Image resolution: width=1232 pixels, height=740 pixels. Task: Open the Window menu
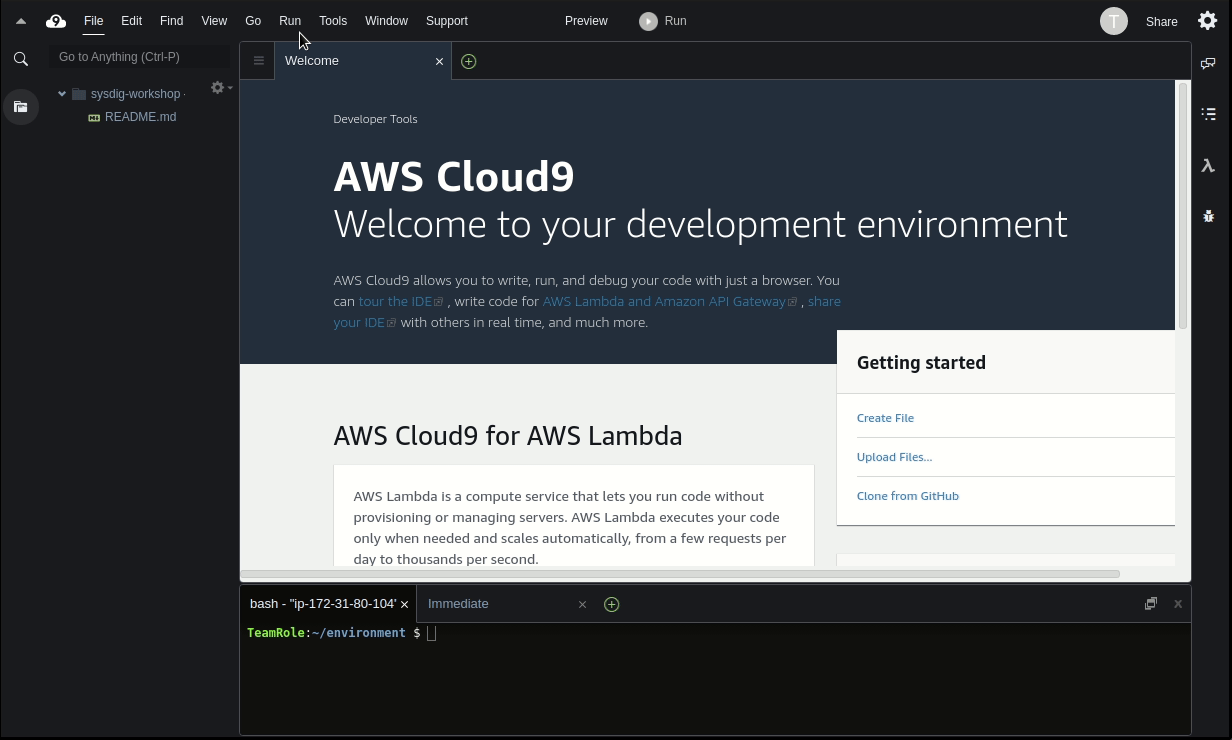[386, 21]
